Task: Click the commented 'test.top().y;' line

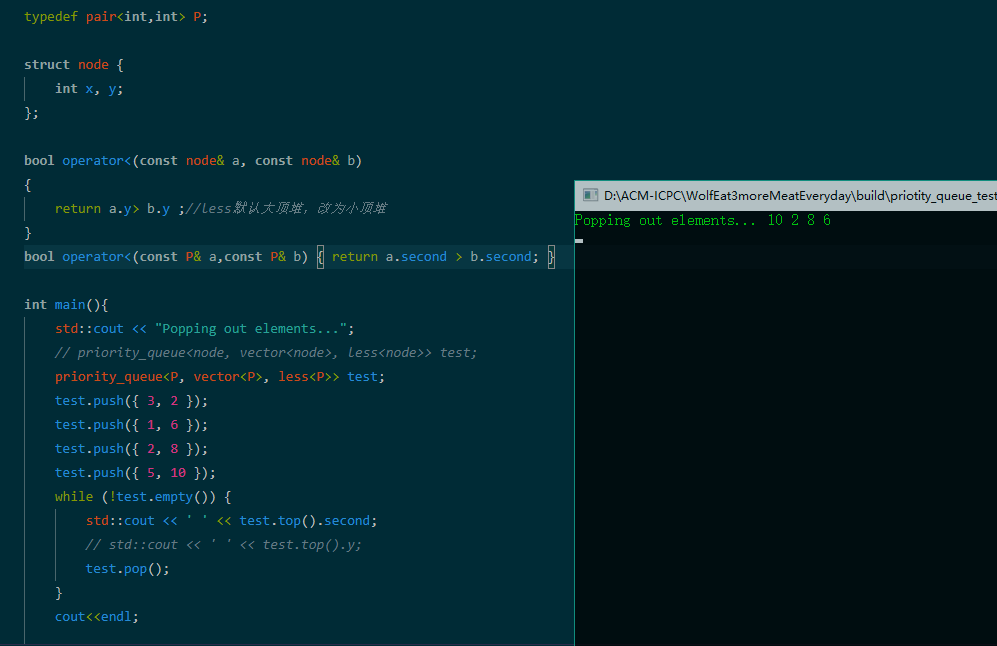Action: point(224,545)
